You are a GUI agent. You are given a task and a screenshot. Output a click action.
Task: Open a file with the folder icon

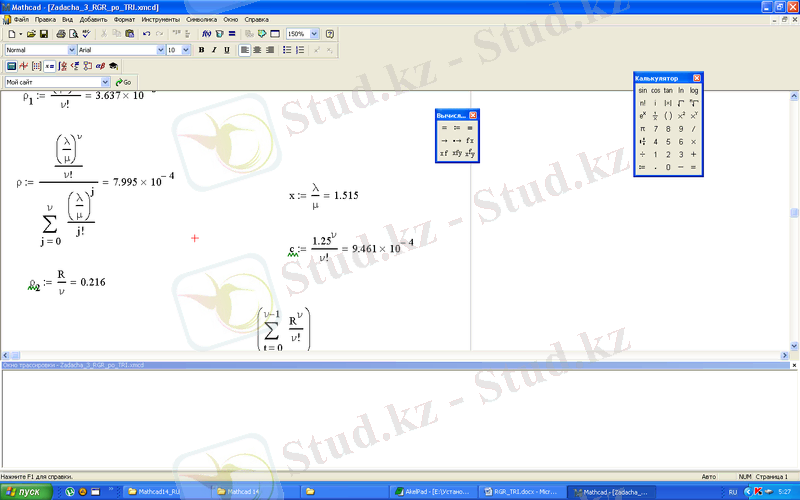[31, 34]
